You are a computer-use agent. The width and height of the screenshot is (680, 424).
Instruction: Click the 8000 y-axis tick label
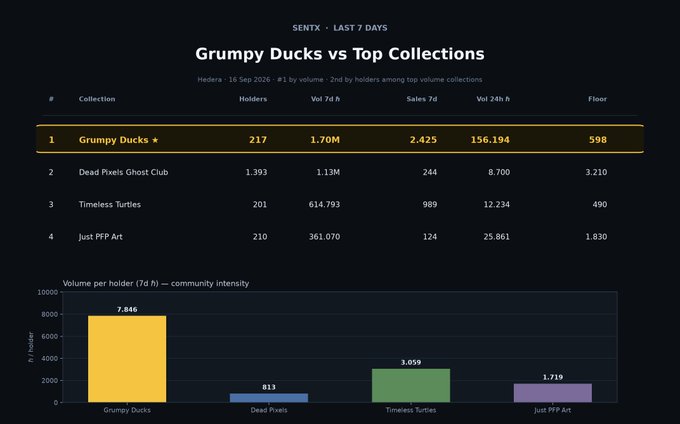tap(49, 314)
